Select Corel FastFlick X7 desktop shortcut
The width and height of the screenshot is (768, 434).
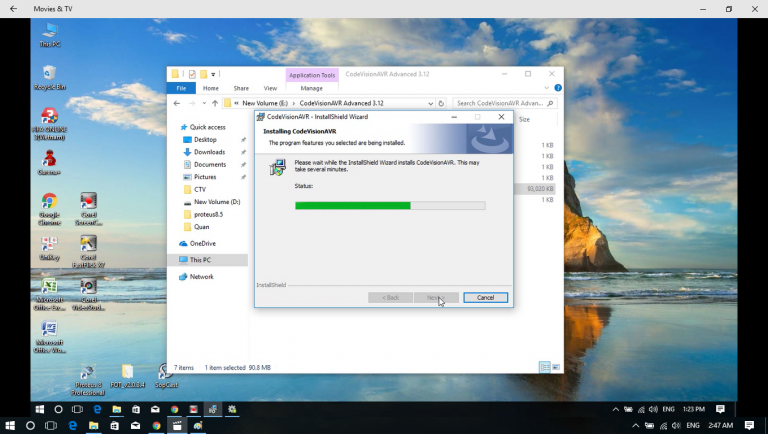[89, 252]
